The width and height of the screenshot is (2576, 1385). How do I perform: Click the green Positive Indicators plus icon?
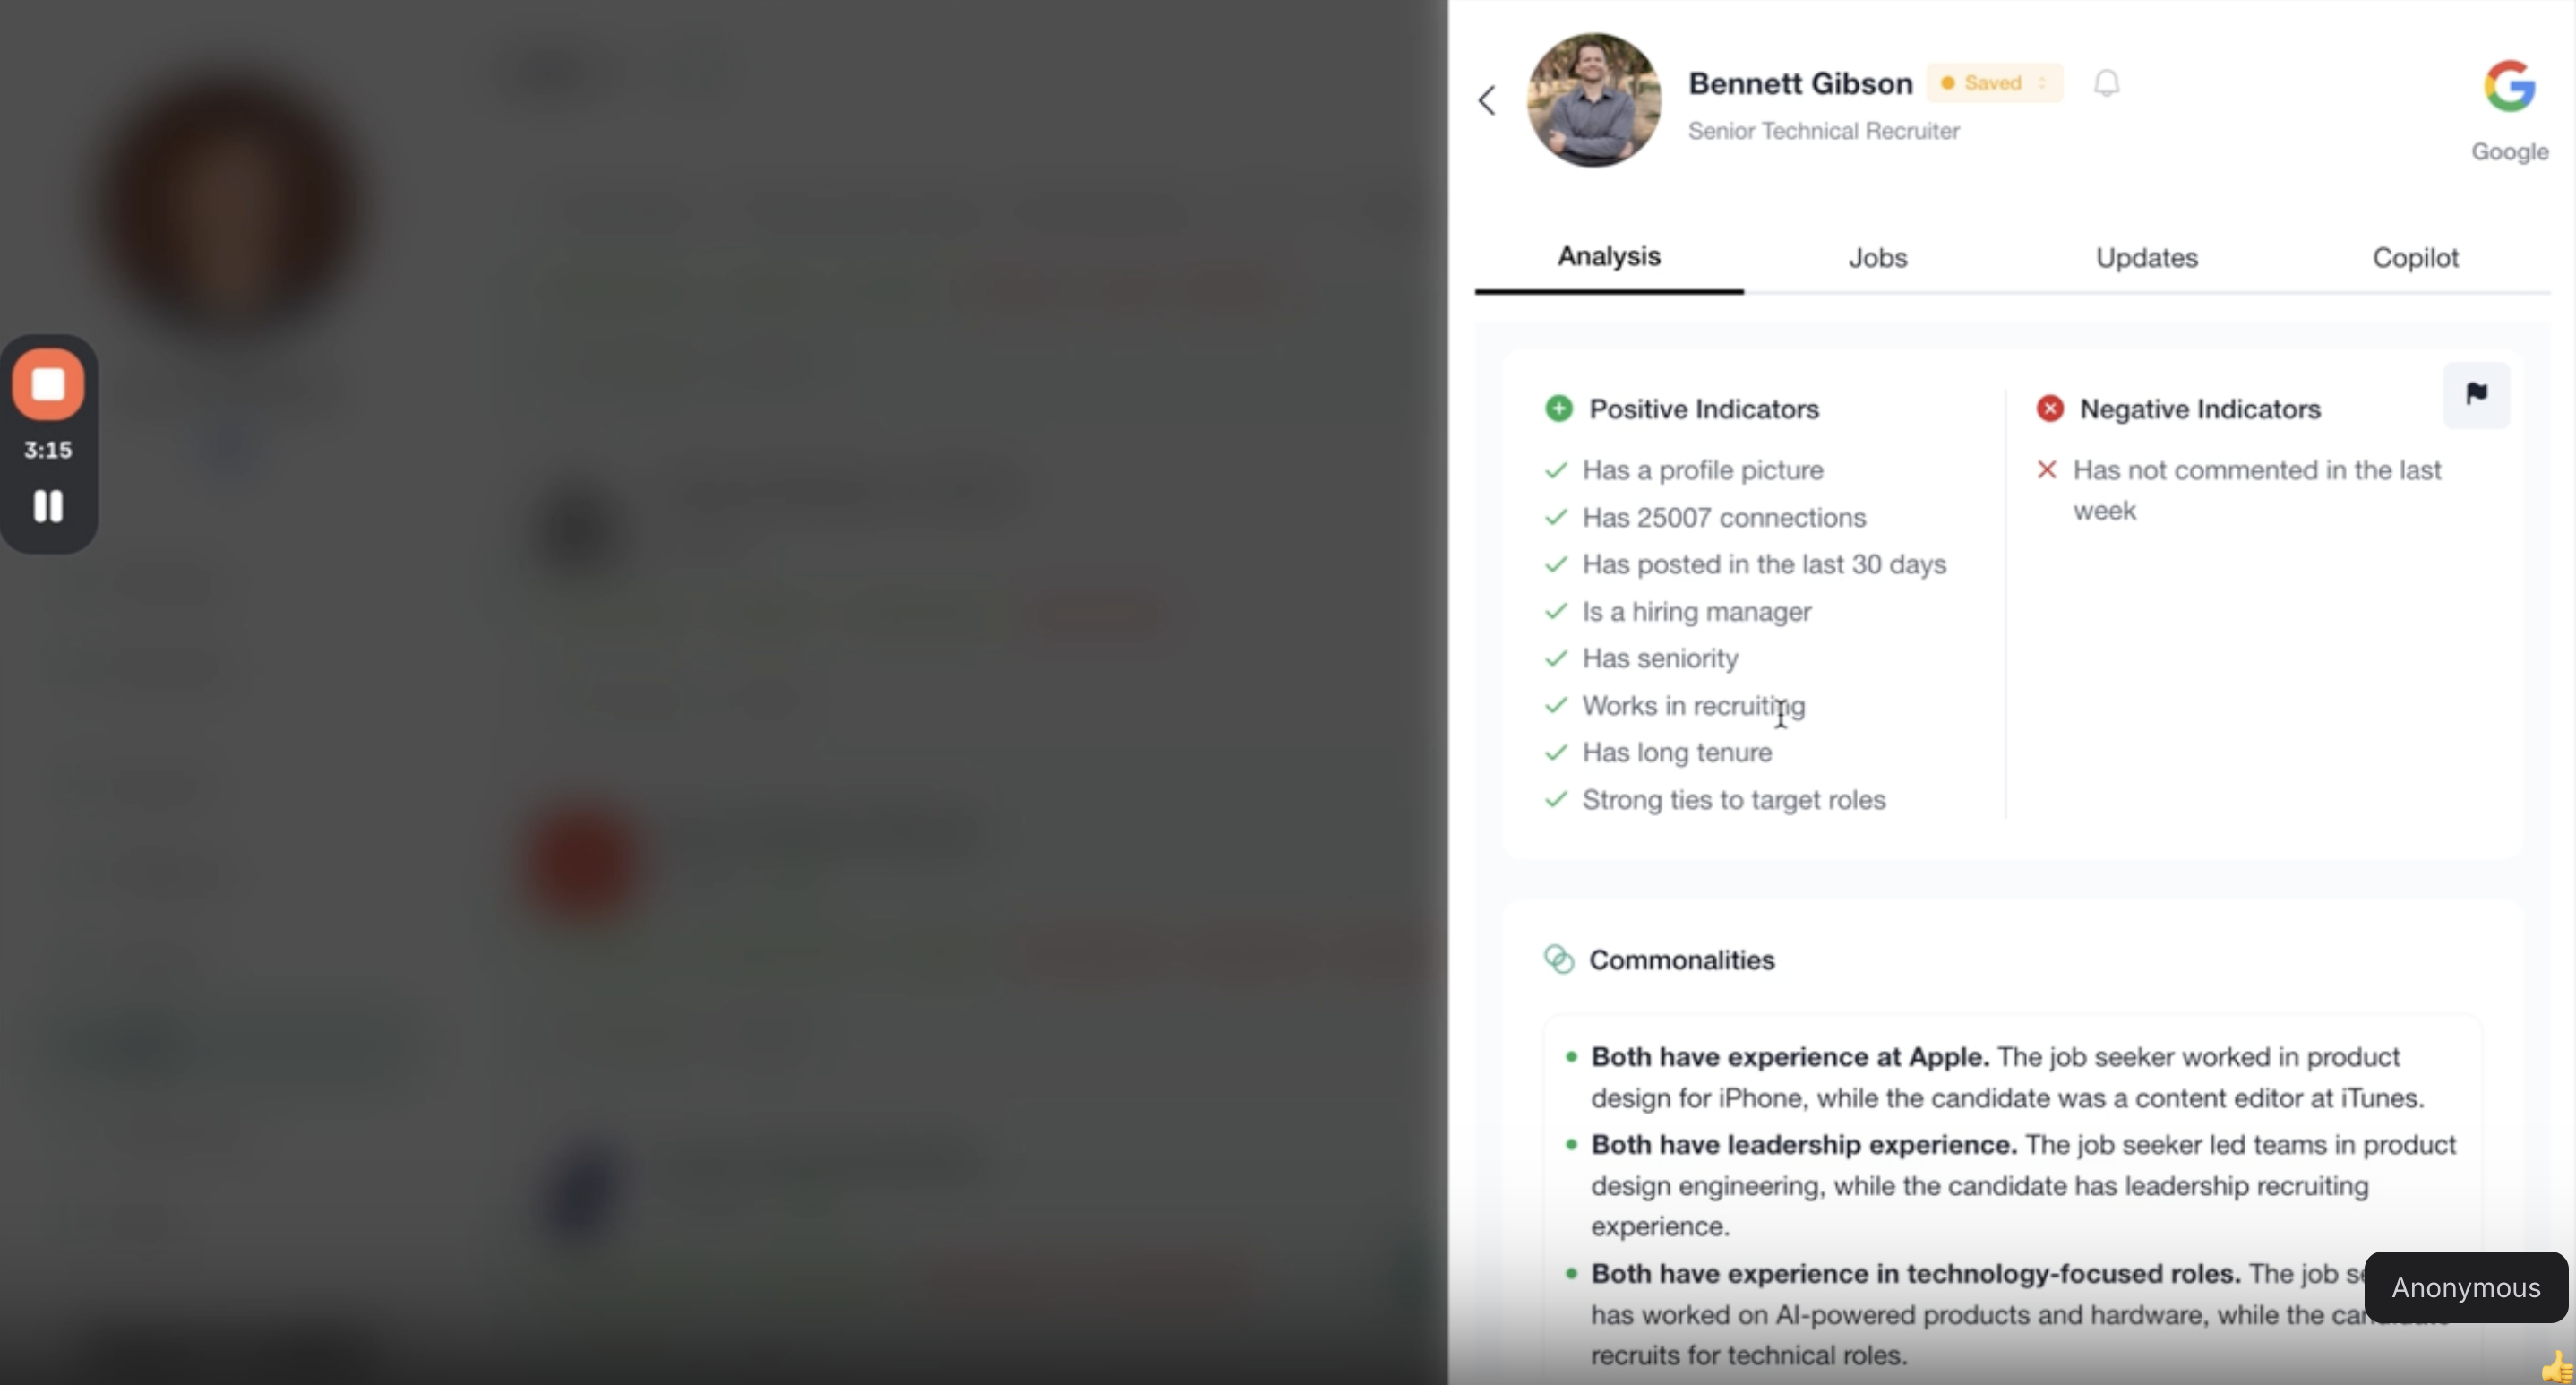1558,409
